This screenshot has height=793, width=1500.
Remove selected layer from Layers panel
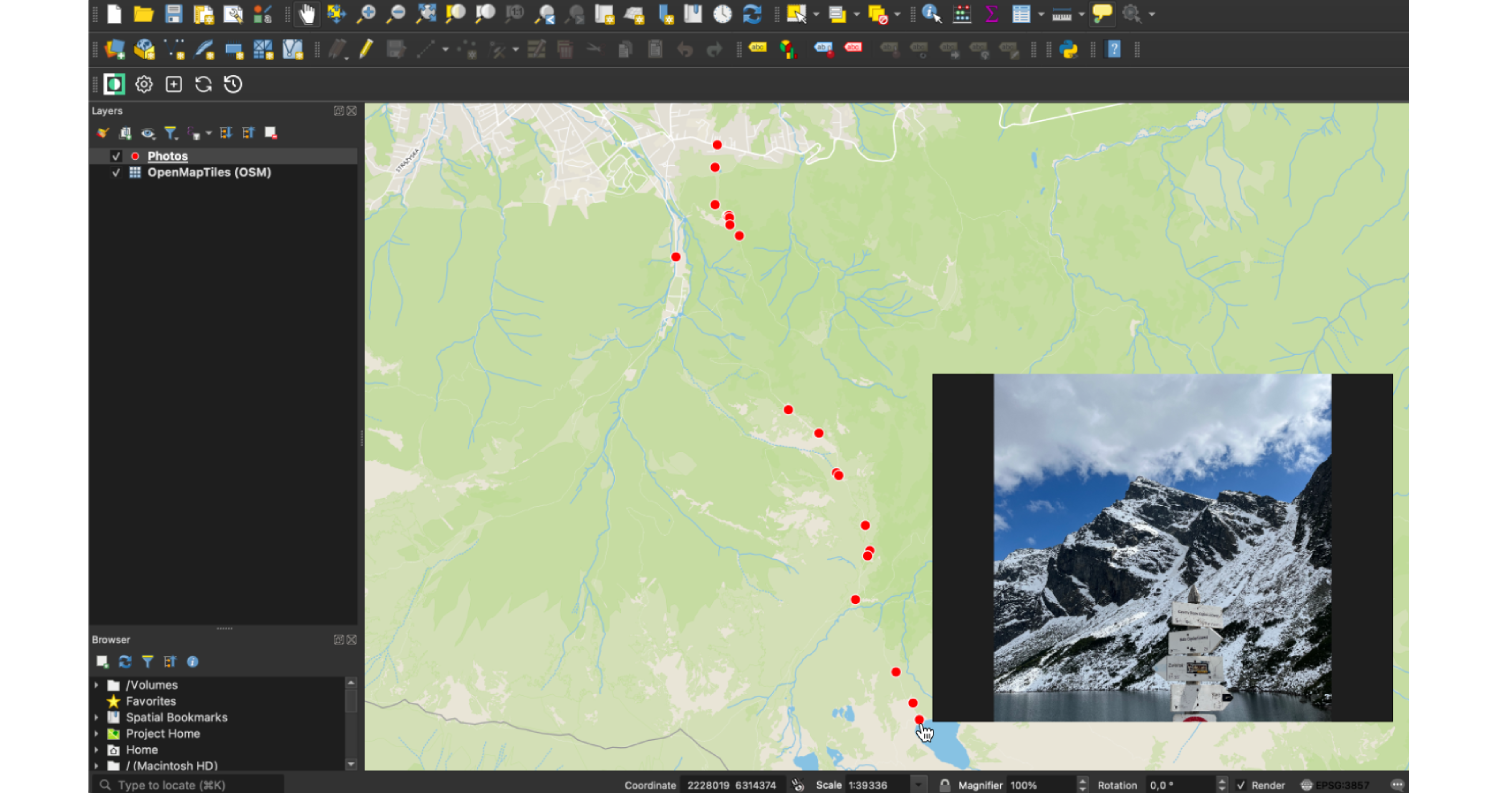pyautogui.click(x=270, y=132)
